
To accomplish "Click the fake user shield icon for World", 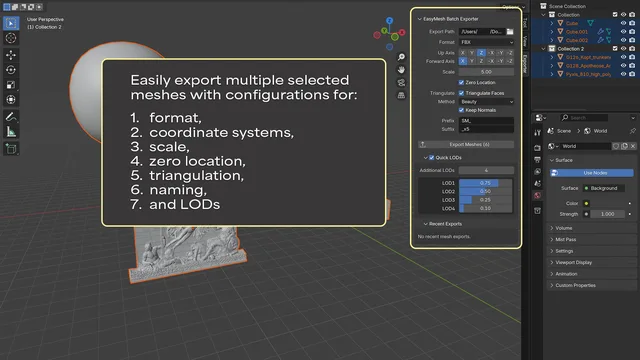I will coord(616,146).
